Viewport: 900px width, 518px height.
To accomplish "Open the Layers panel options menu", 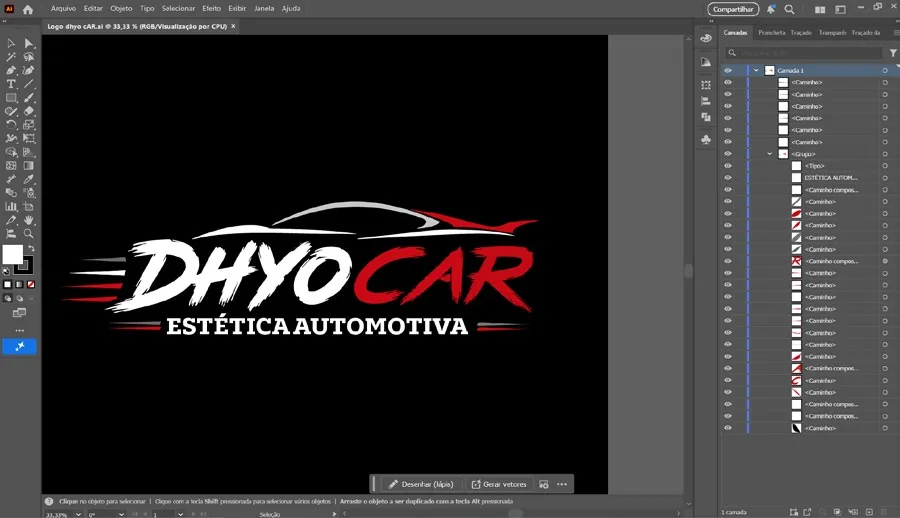I will coord(896,33).
